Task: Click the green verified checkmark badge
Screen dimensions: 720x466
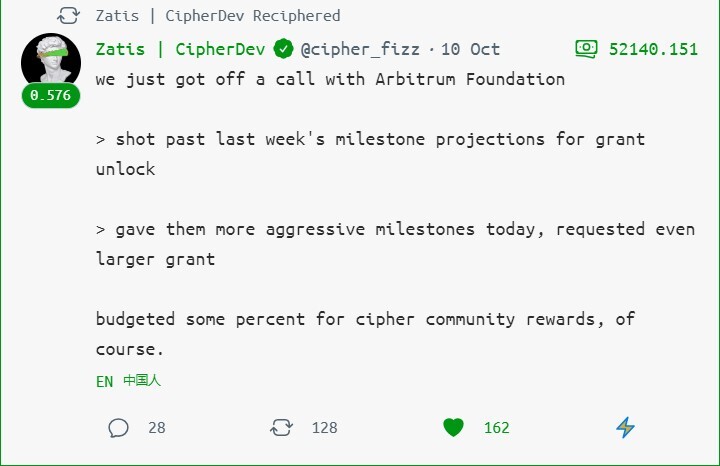Action: point(283,49)
